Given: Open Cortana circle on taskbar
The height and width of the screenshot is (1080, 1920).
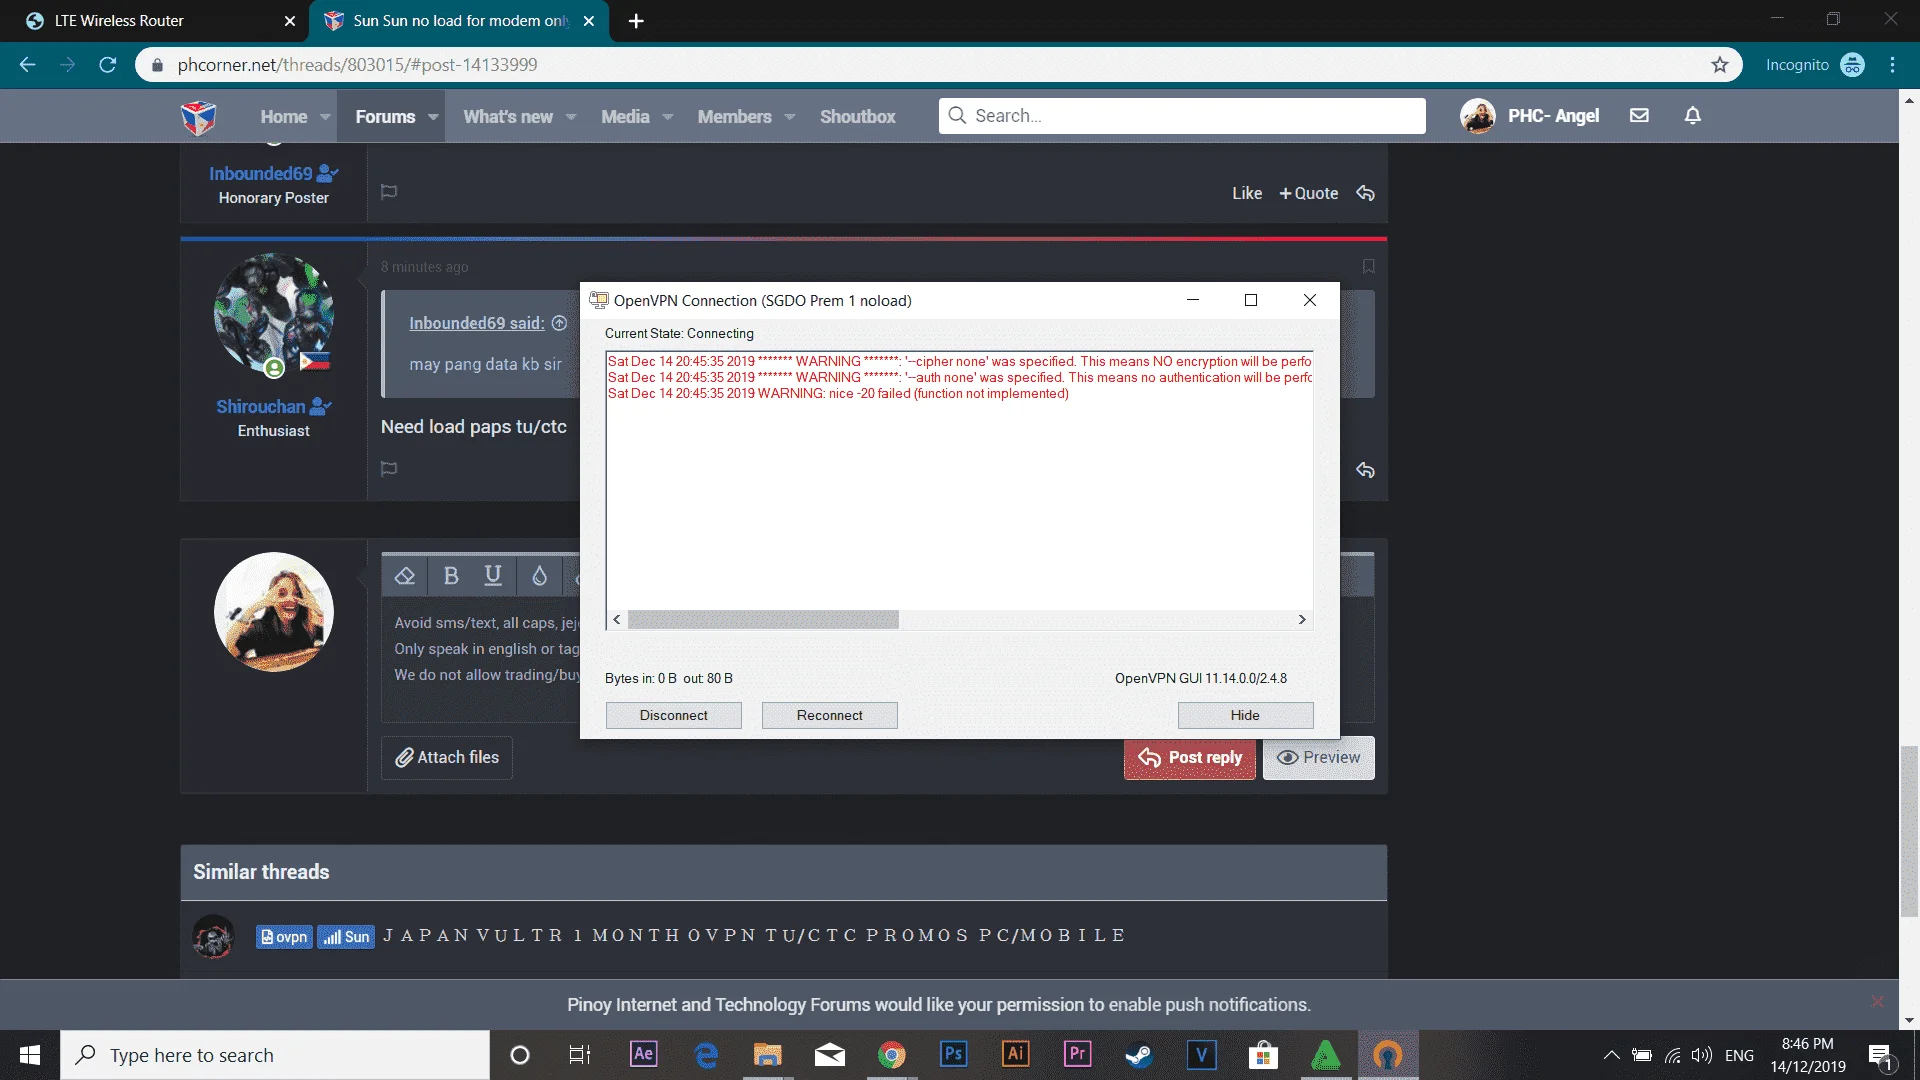Looking at the screenshot, I should pyautogui.click(x=520, y=1055).
